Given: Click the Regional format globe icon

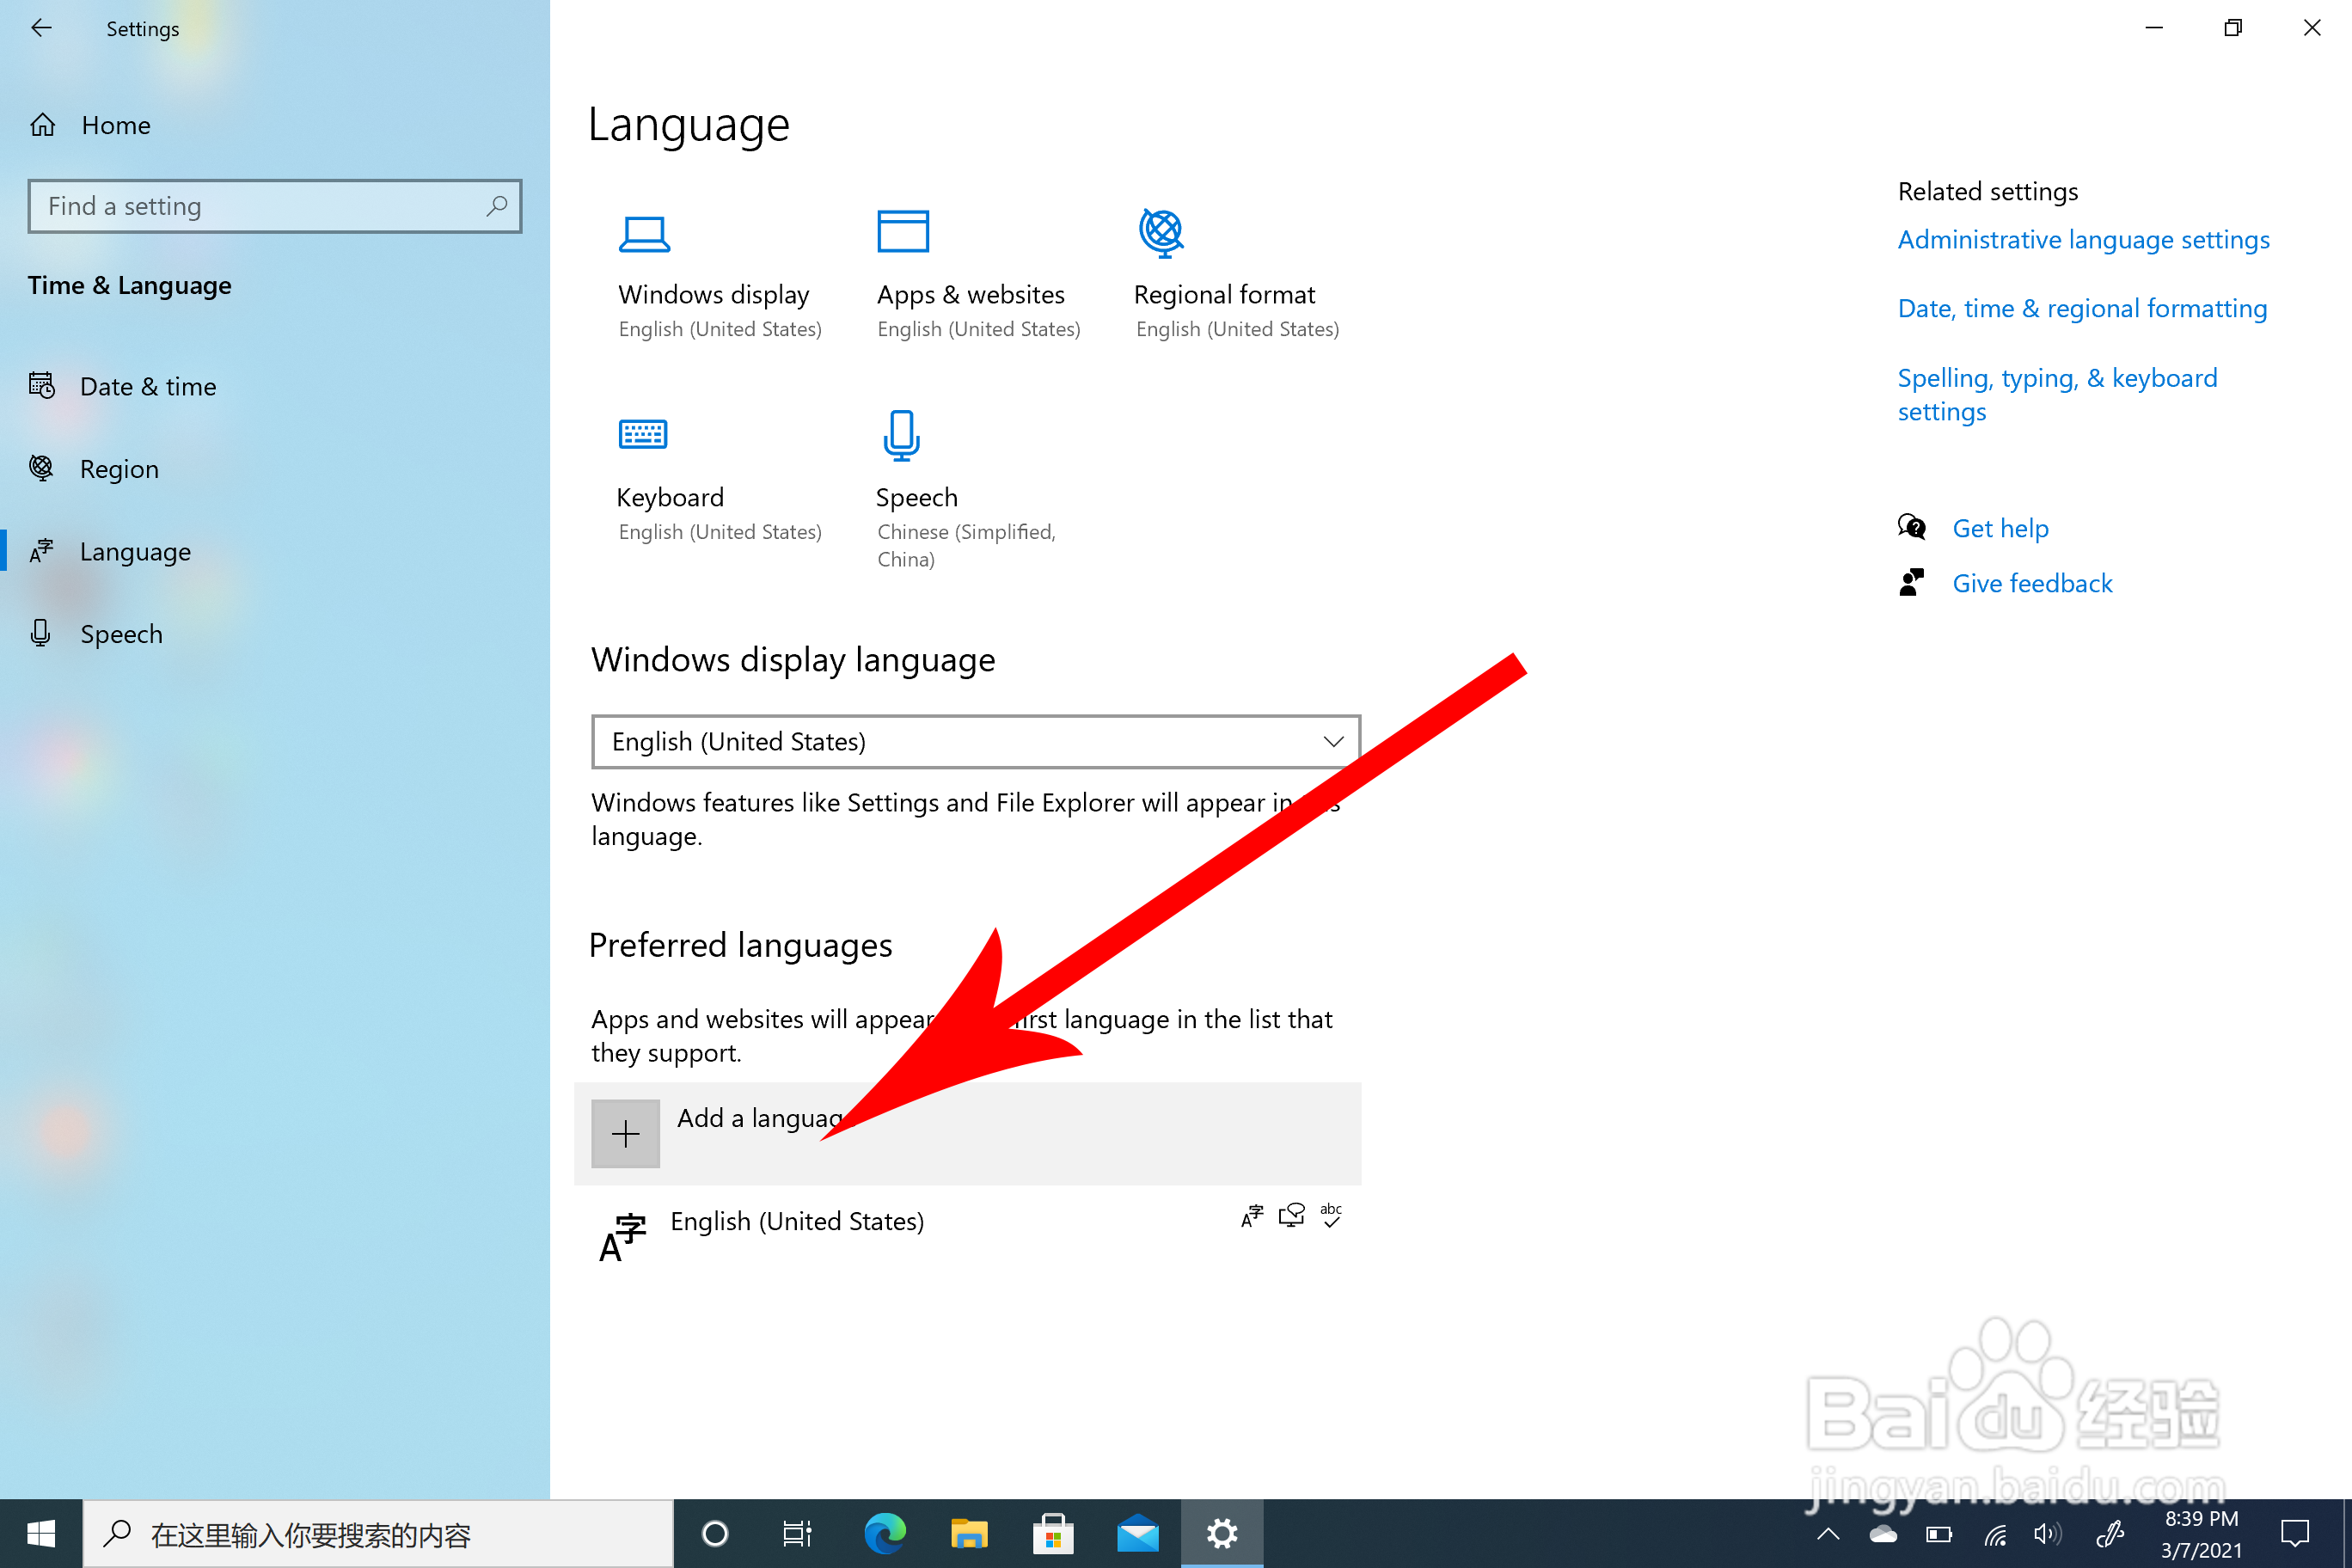Looking at the screenshot, I should [1161, 232].
